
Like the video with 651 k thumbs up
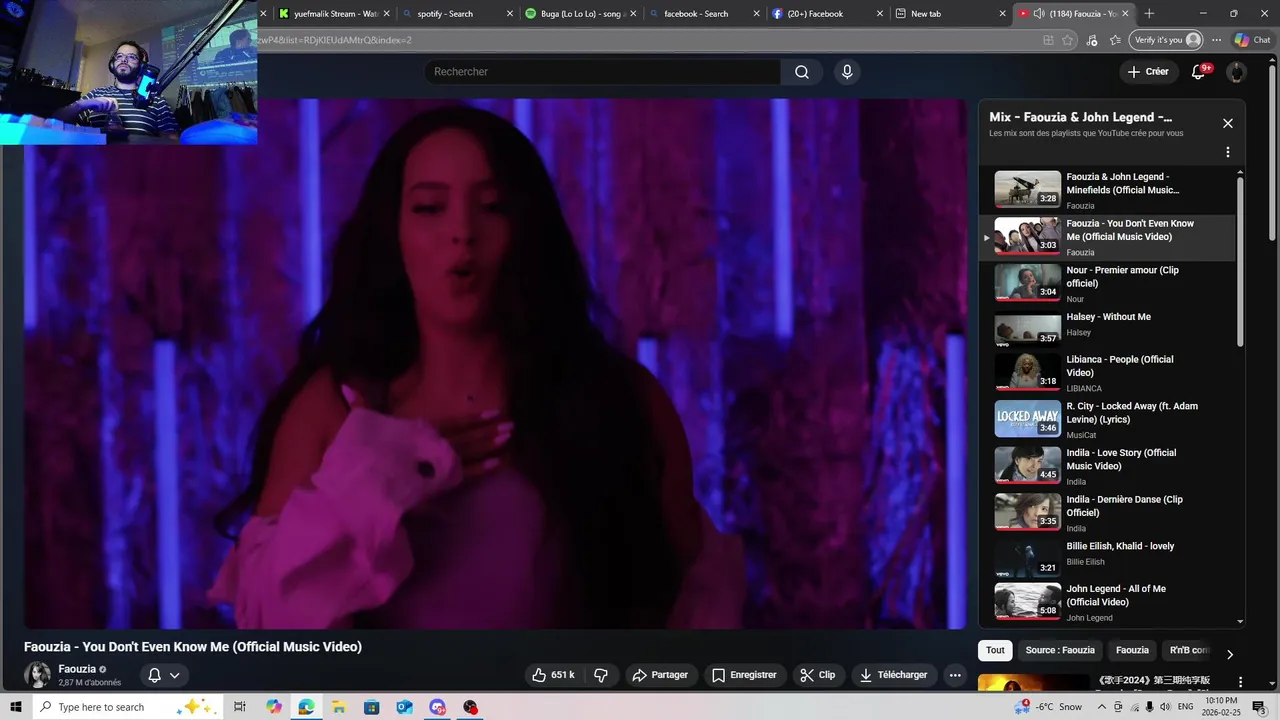click(x=553, y=675)
